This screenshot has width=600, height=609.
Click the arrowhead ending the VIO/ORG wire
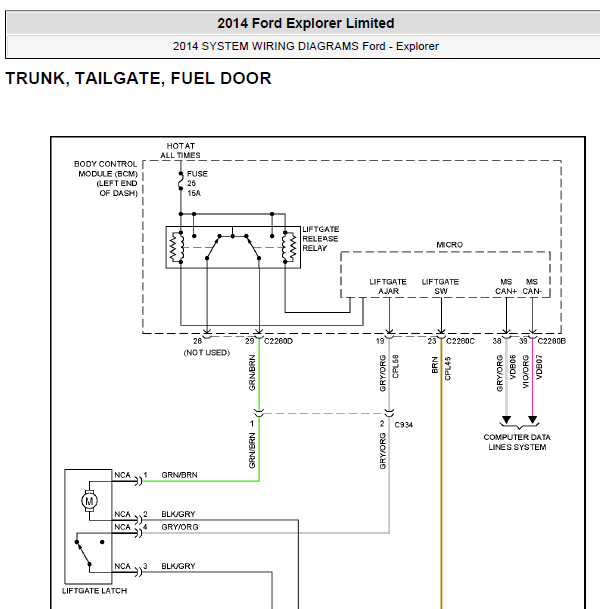532,420
